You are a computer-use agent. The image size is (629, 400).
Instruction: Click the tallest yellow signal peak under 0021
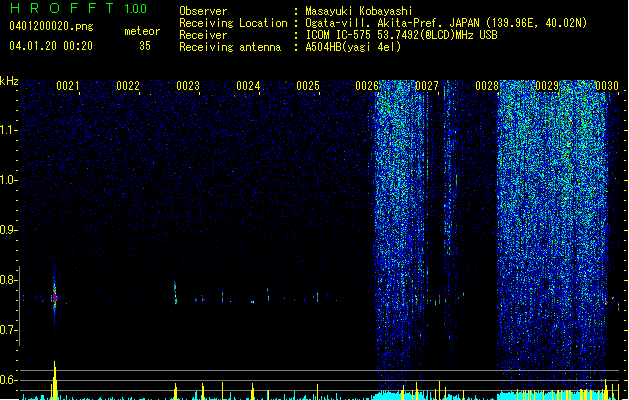pyautogui.click(x=55, y=380)
